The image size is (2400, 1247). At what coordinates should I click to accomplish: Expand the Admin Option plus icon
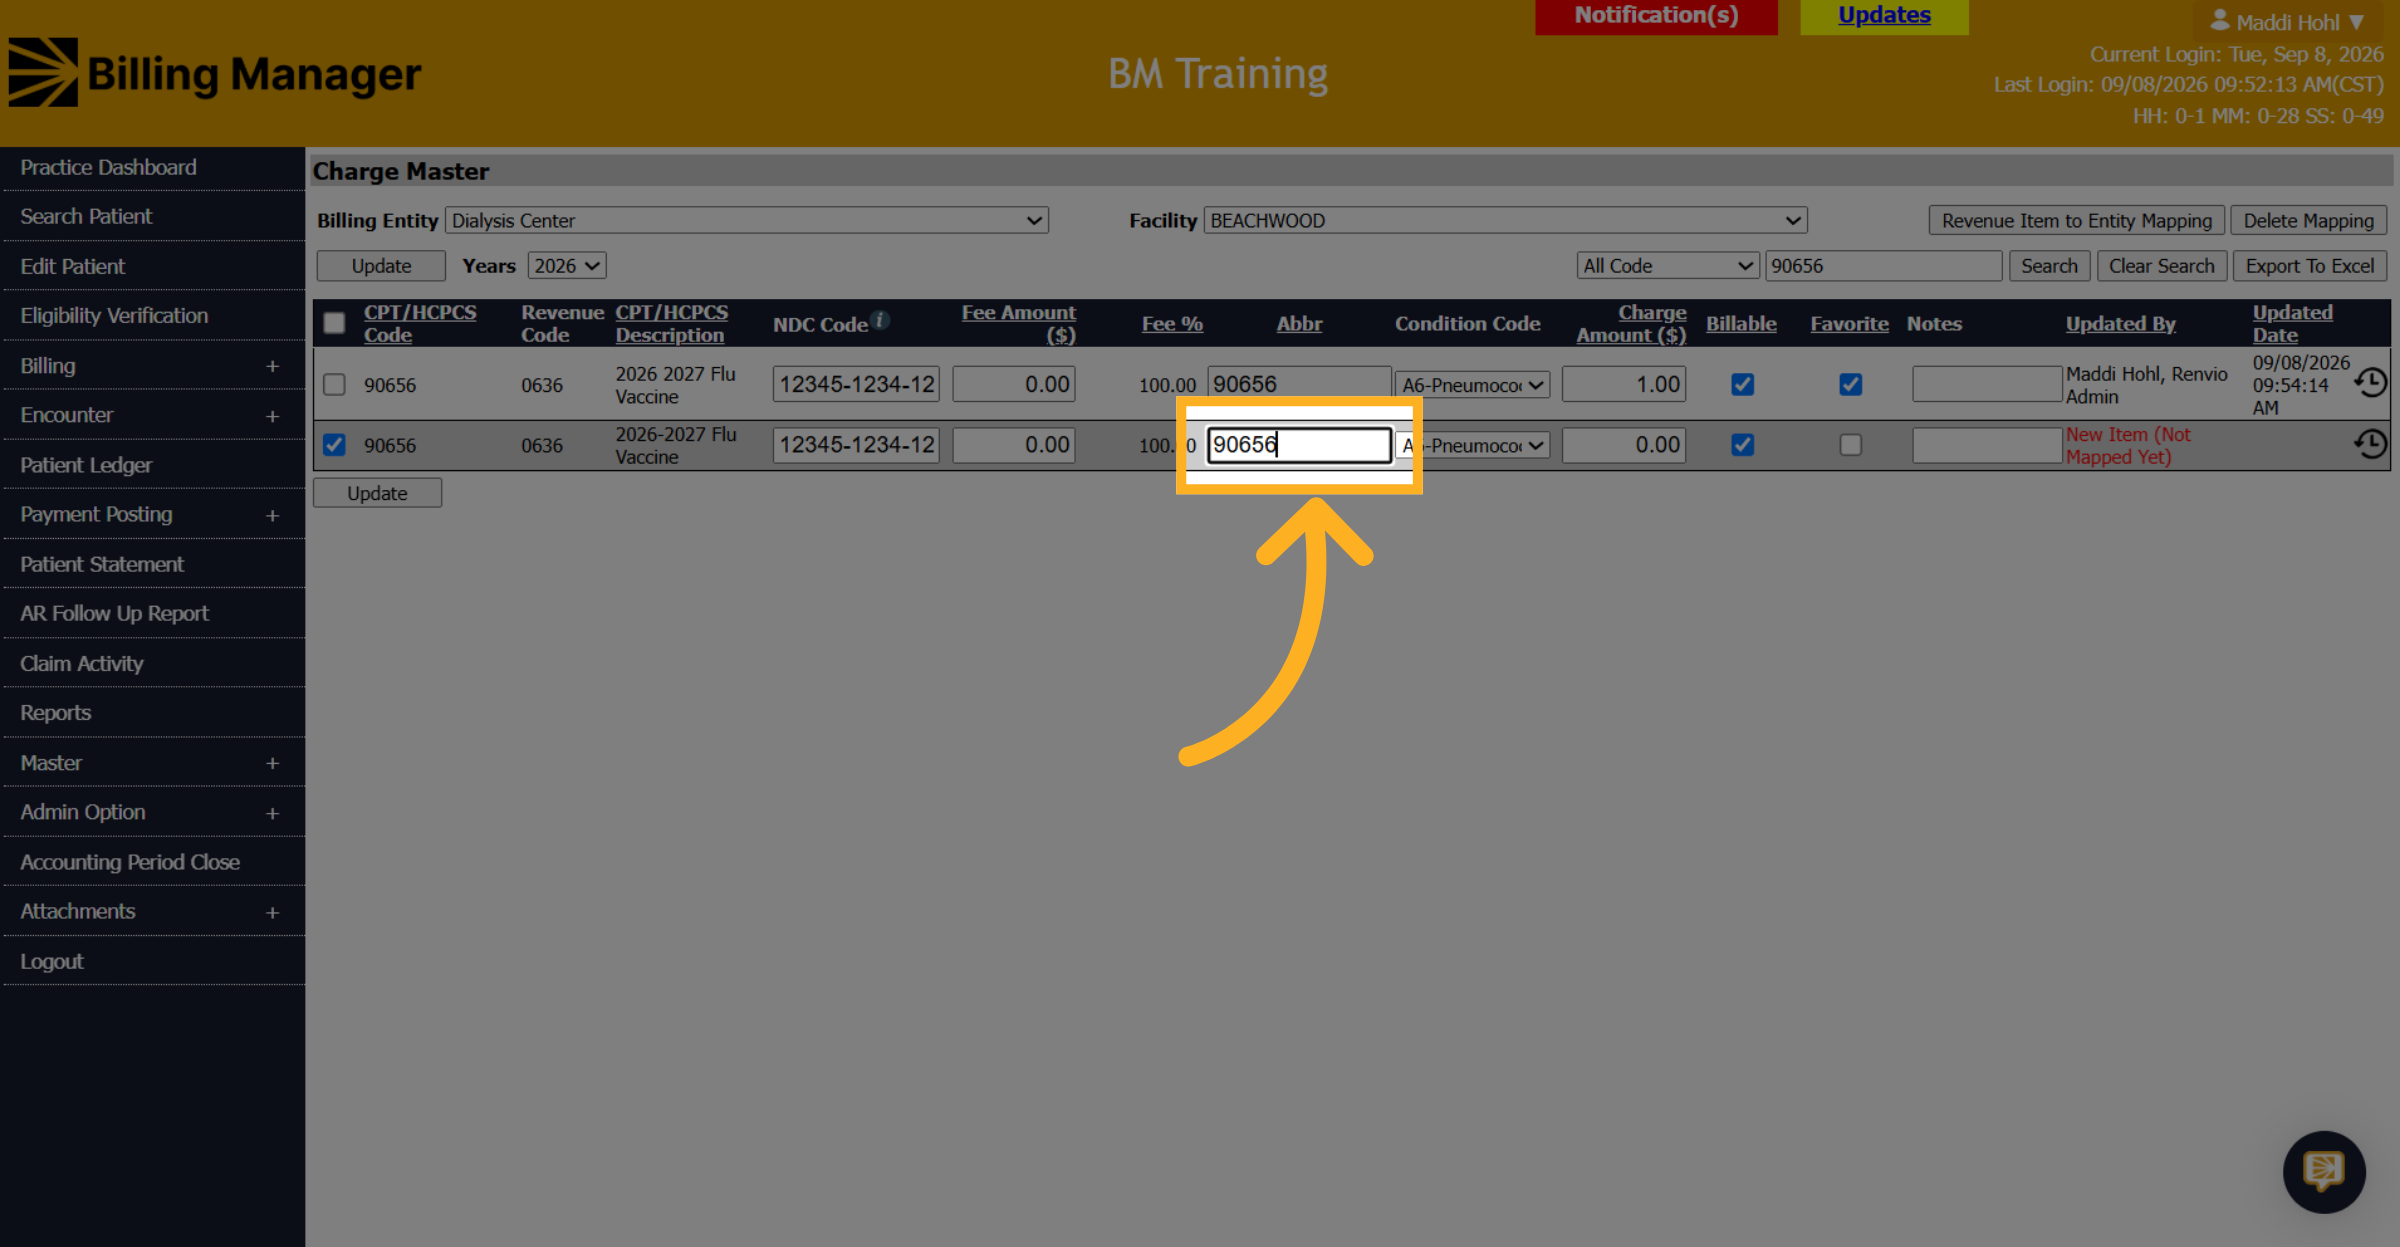pos(272,813)
